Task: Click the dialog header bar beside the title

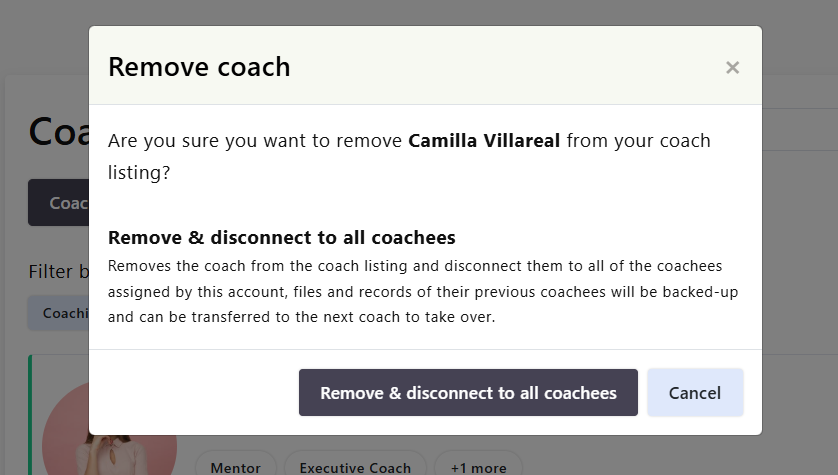Action: coord(500,67)
